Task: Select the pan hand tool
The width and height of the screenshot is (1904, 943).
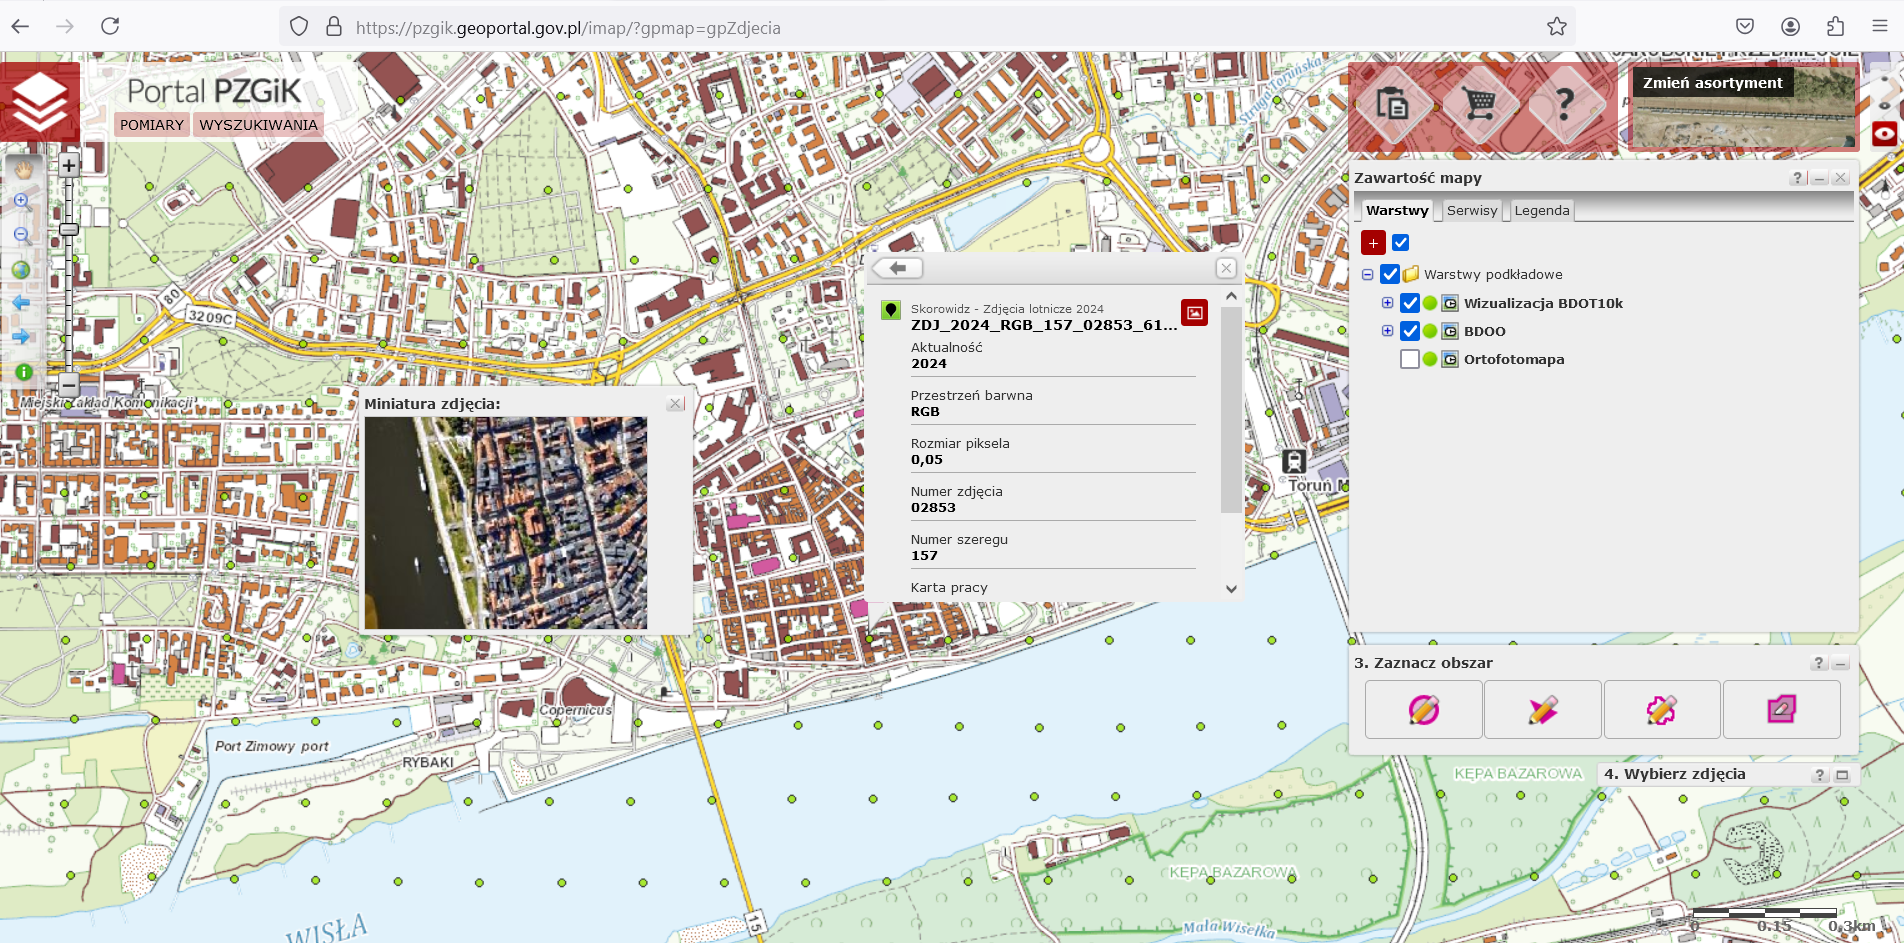Action: tap(22, 168)
